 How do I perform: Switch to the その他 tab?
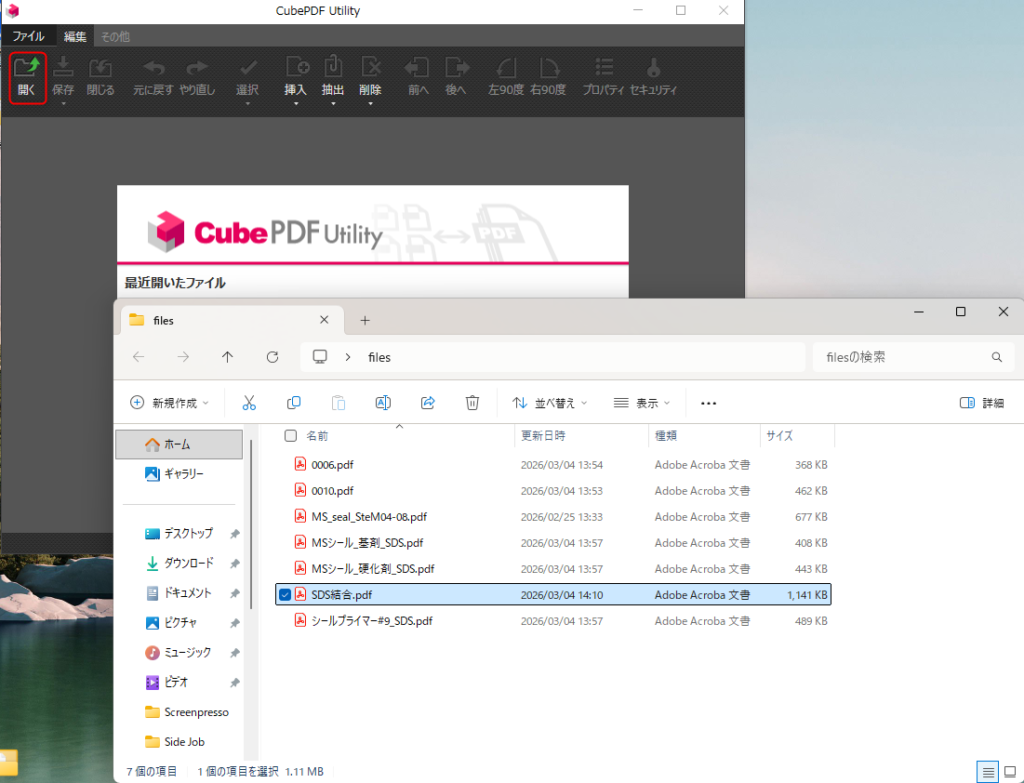115,37
